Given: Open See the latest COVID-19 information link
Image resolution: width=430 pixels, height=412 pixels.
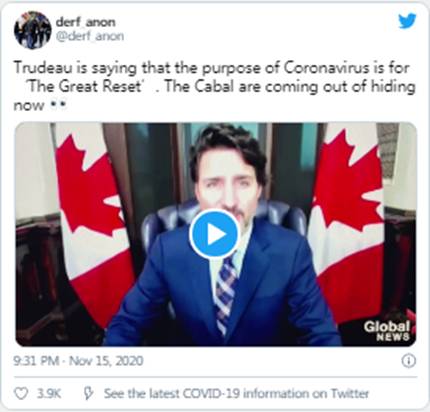Looking at the screenshot, I should (236, 394).
